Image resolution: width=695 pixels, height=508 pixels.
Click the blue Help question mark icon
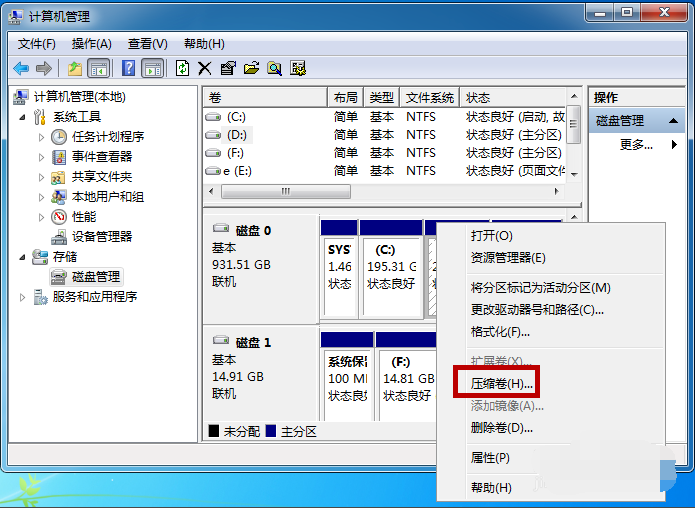click(x=128, y=68)
